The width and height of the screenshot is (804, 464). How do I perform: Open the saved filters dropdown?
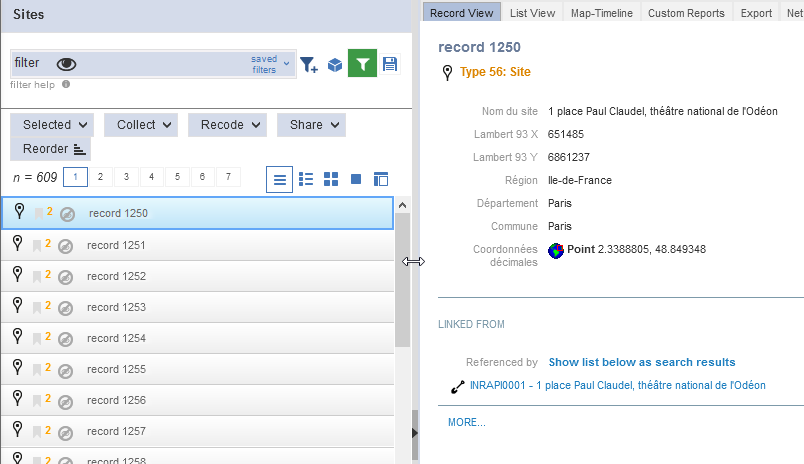tap(269, 64)
